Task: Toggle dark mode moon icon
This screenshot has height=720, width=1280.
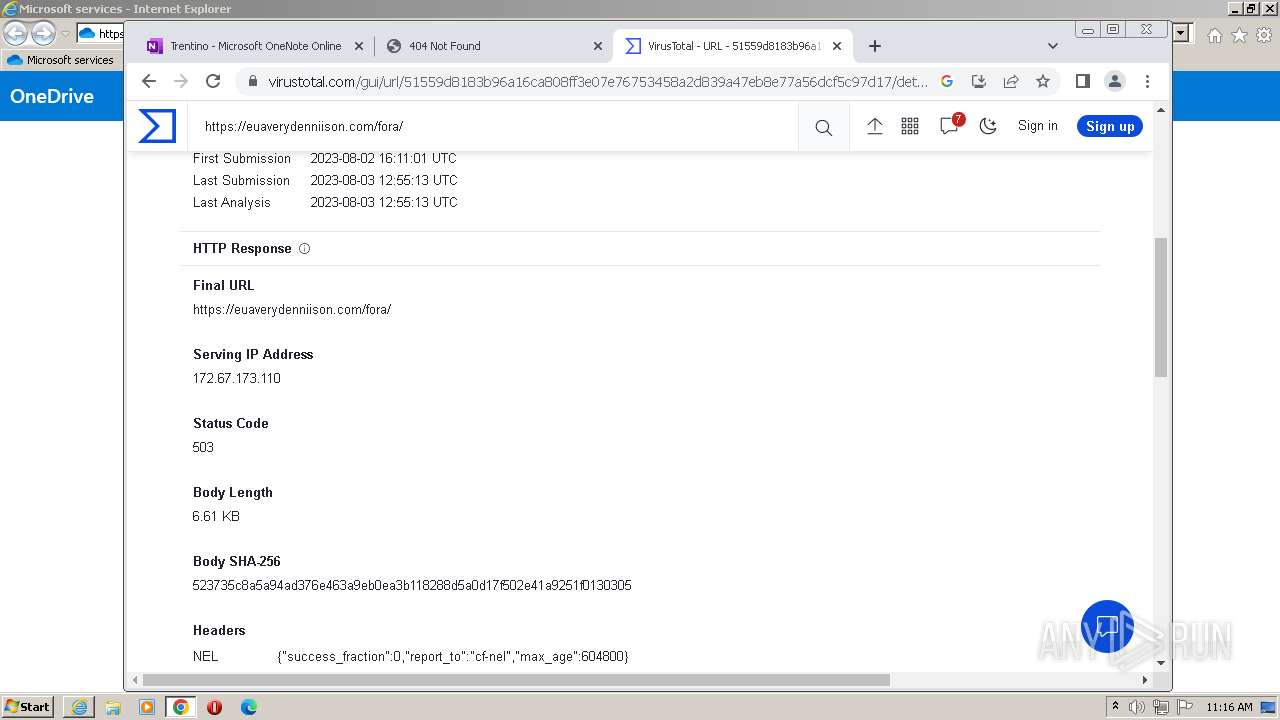Action: [x=988, y=126]
